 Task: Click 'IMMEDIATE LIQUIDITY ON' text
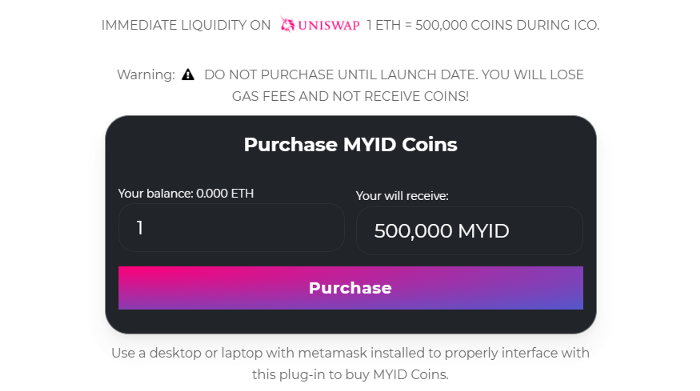point(186,25)
